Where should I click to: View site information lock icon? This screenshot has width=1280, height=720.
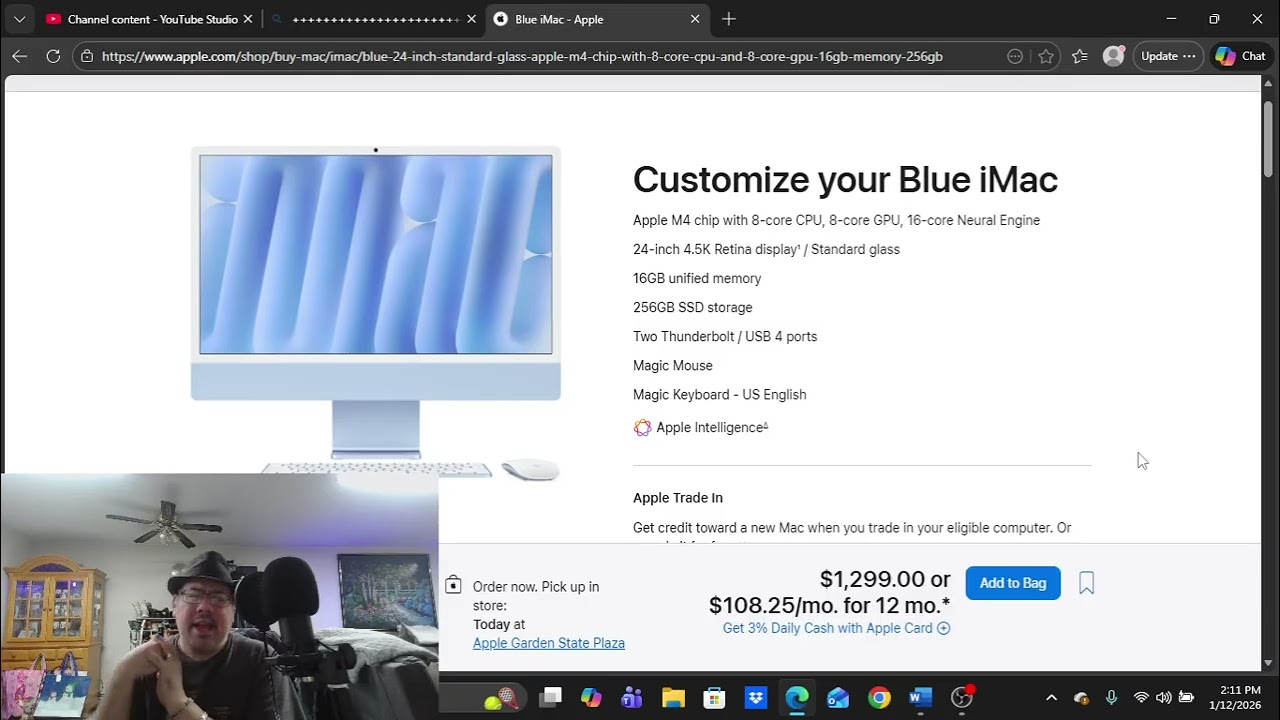[x=87, y=56]
